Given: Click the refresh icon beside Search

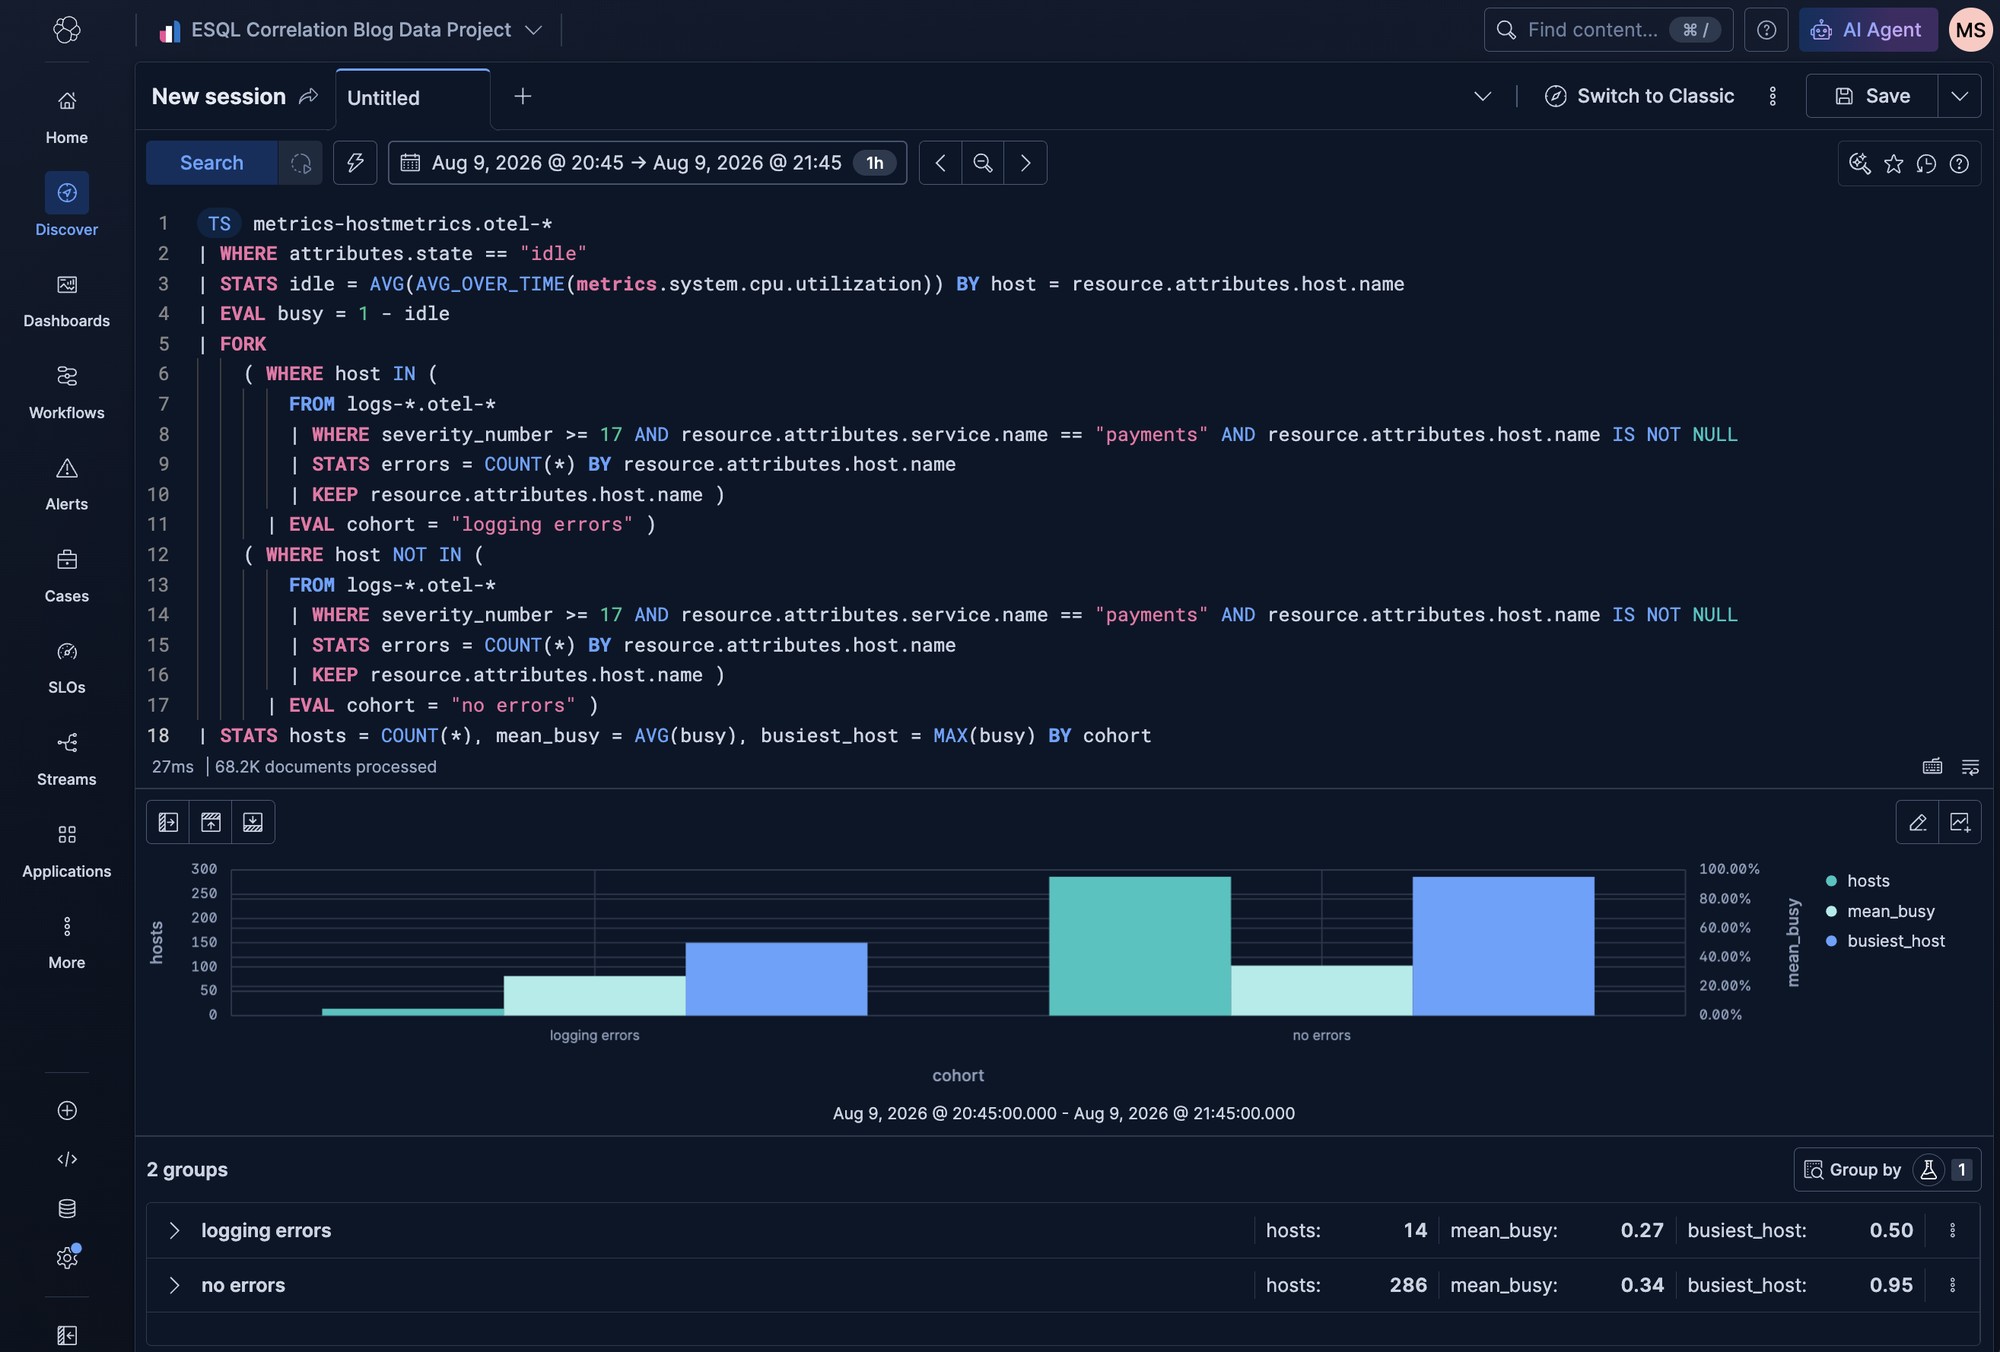Looking at the screenshot, I should 301,163.
